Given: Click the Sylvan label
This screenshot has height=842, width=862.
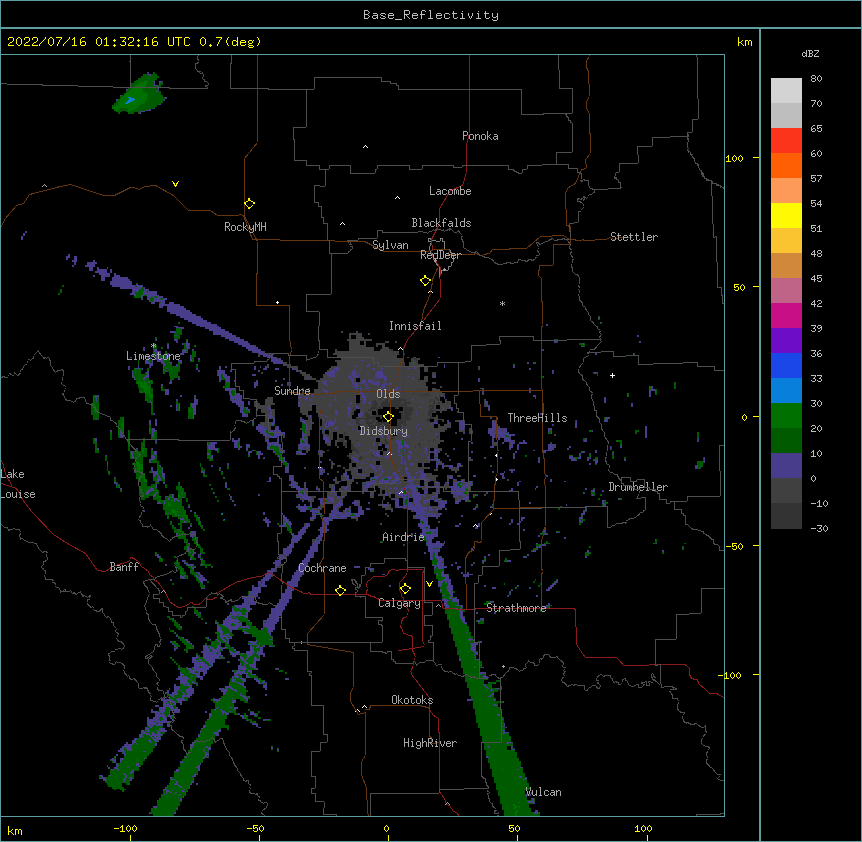Looking at the screenshot, I should coord(390,245).
